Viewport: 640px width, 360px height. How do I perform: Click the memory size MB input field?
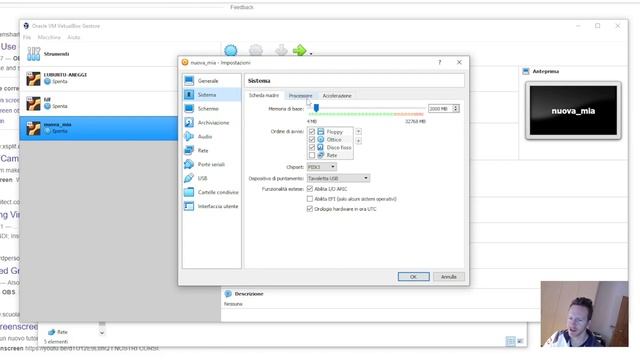point(440,109)
